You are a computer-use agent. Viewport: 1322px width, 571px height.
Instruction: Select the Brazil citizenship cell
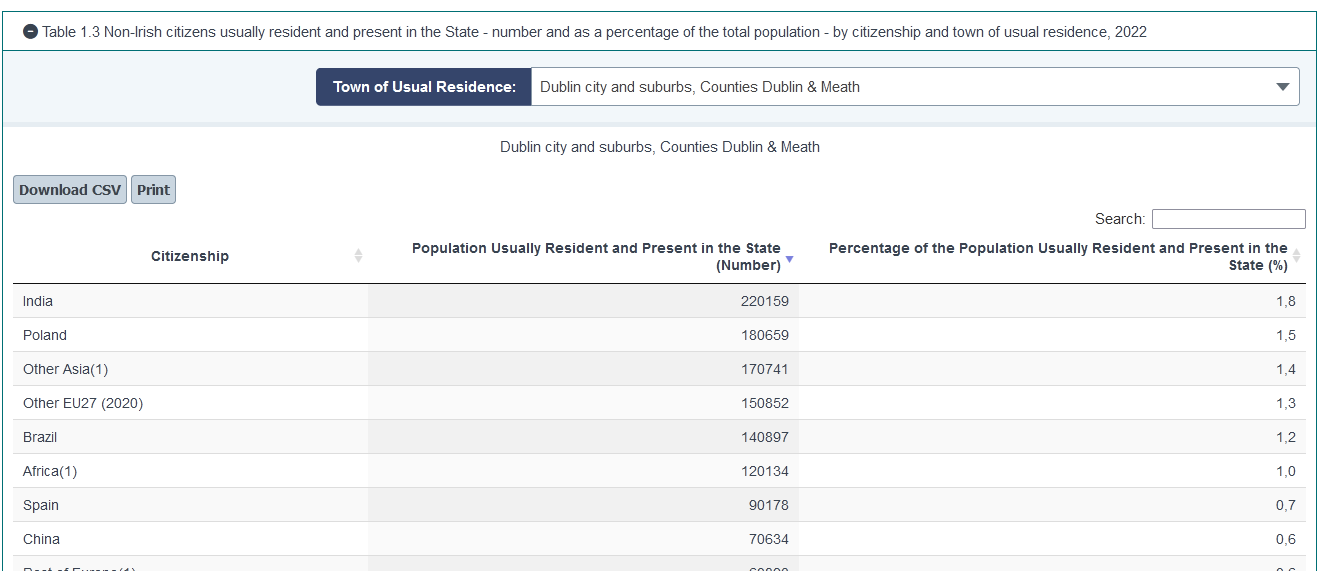[40, 437]
